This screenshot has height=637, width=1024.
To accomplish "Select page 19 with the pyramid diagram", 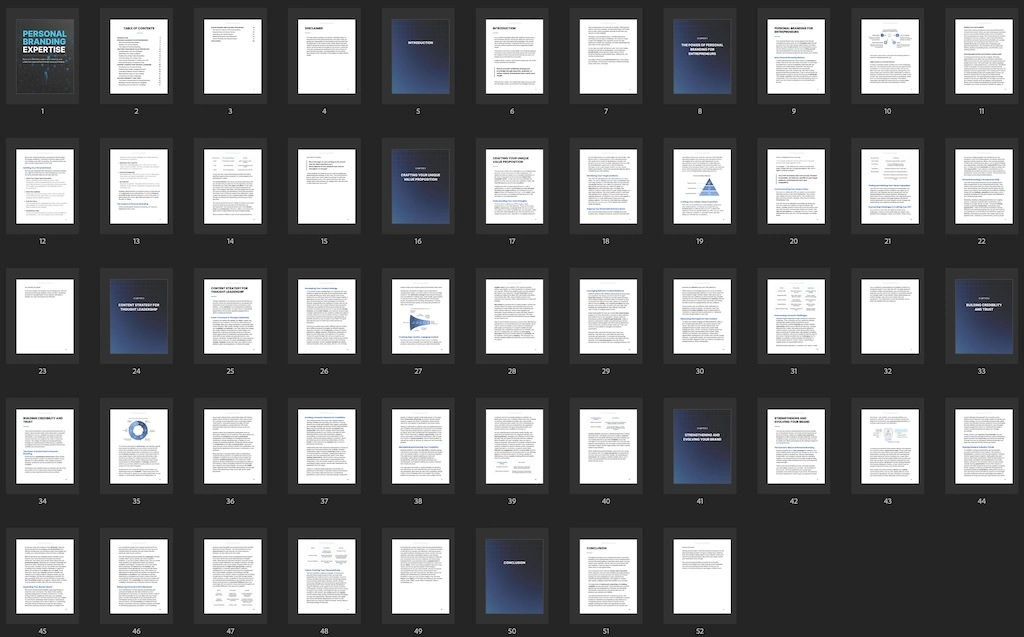I will tap(700, 187).
